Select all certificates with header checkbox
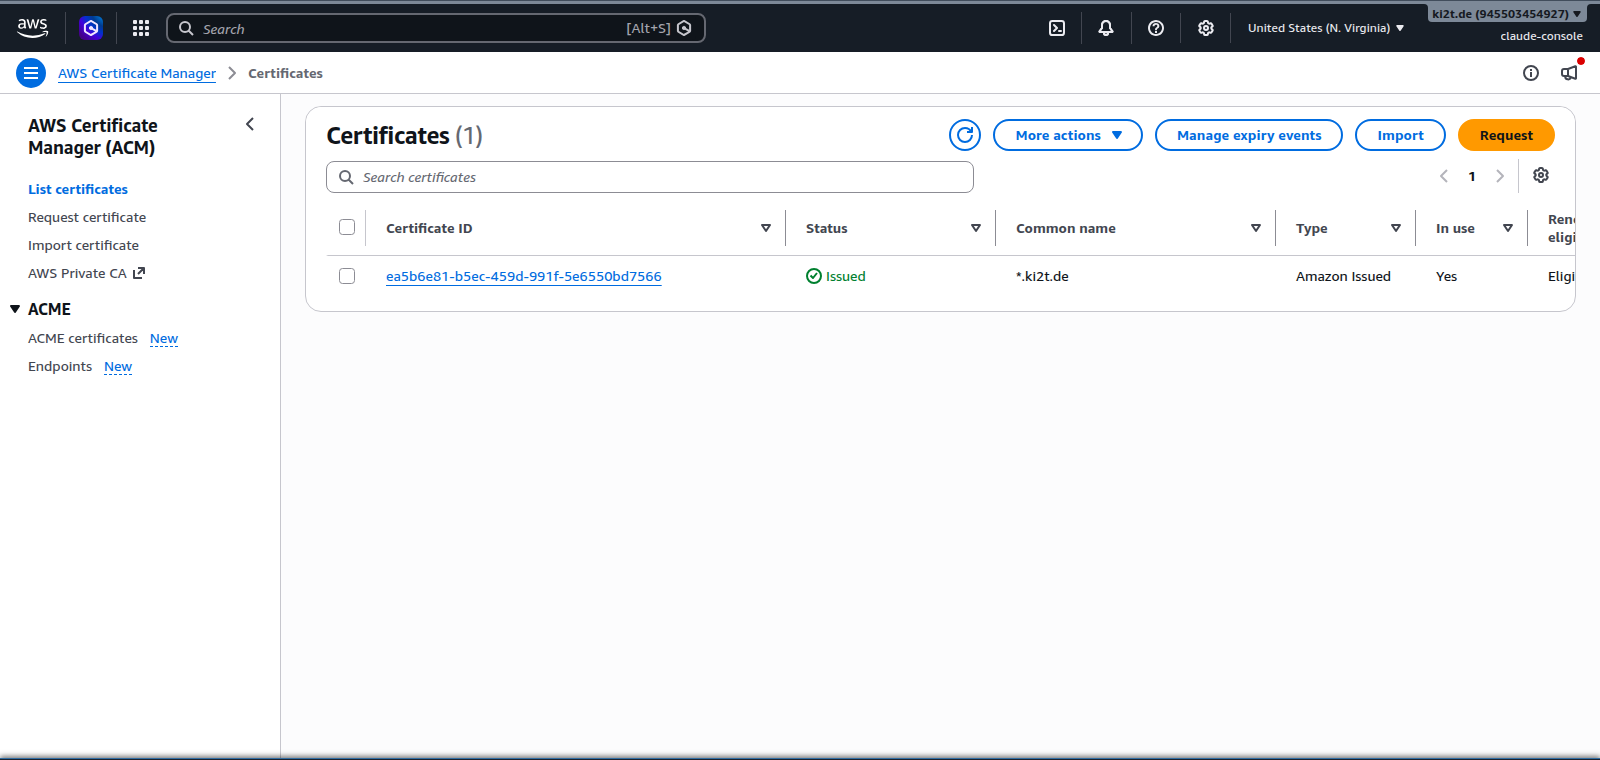The height and width of the screenshot is (760, 1600). (x=347, y=227)
